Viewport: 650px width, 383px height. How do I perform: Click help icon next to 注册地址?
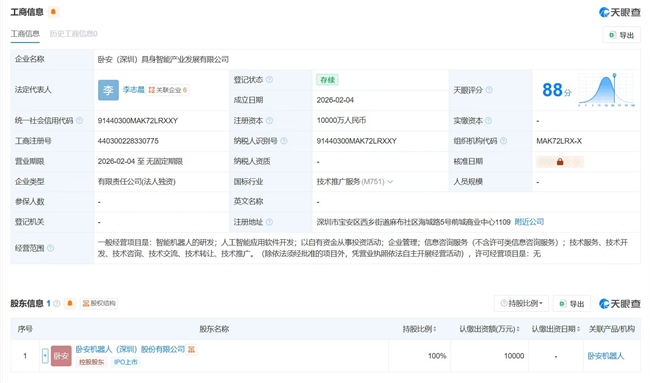[269, 222]
